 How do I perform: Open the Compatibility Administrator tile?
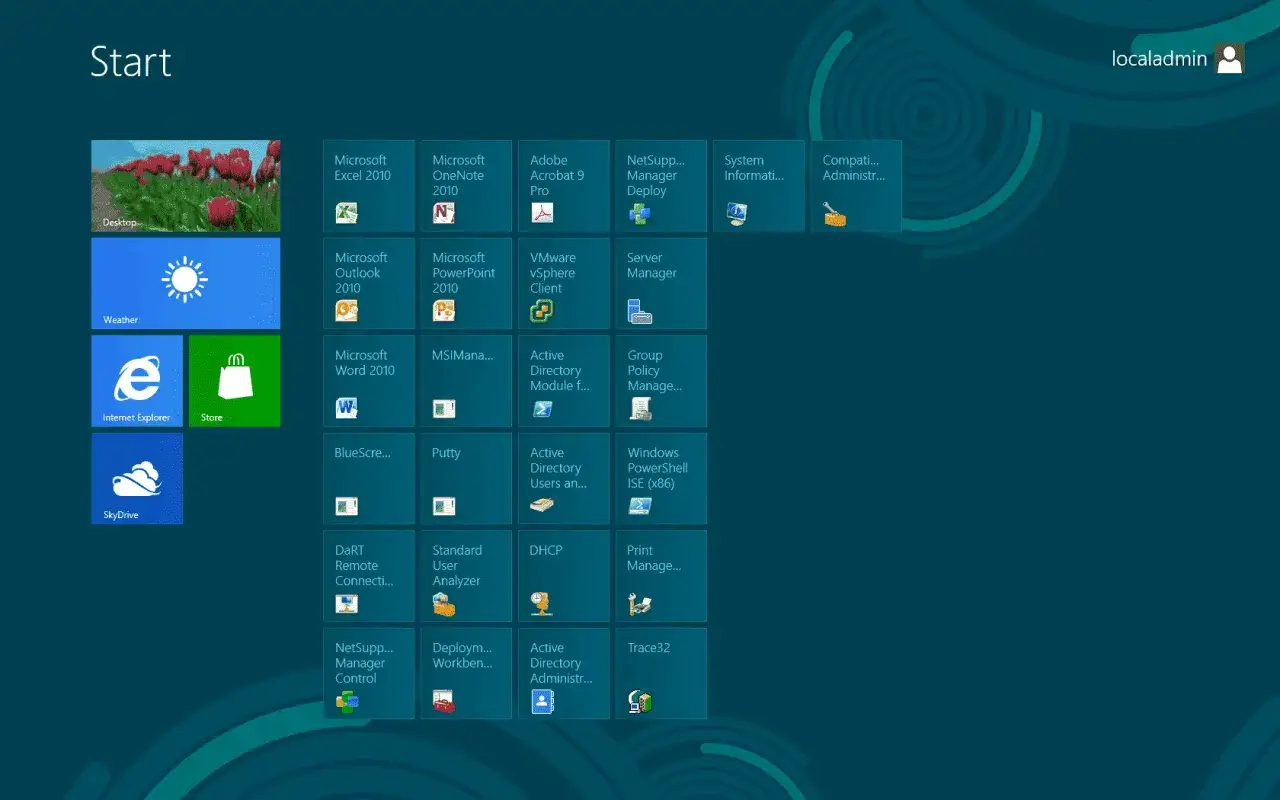[x=856, y=186]
